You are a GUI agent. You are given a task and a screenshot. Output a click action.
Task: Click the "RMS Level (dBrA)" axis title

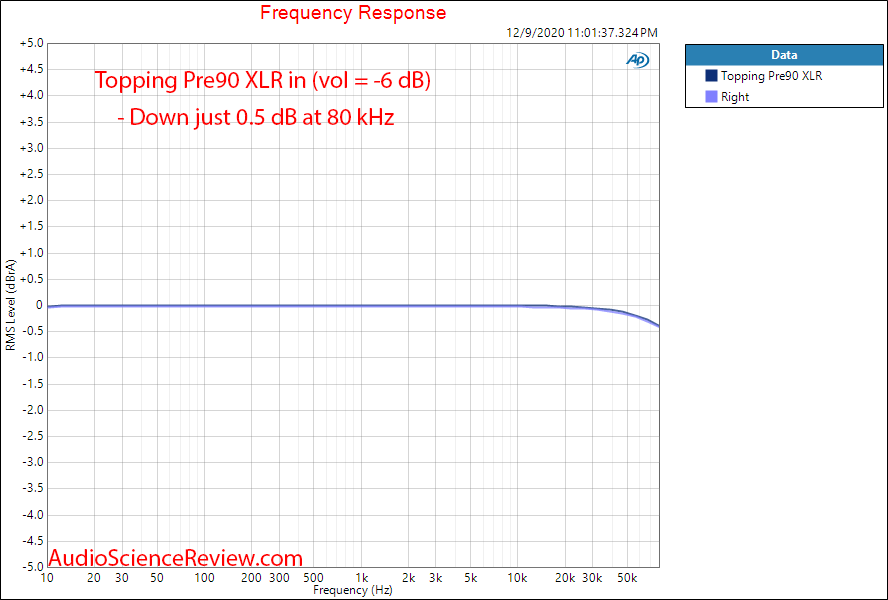[11, 305]
